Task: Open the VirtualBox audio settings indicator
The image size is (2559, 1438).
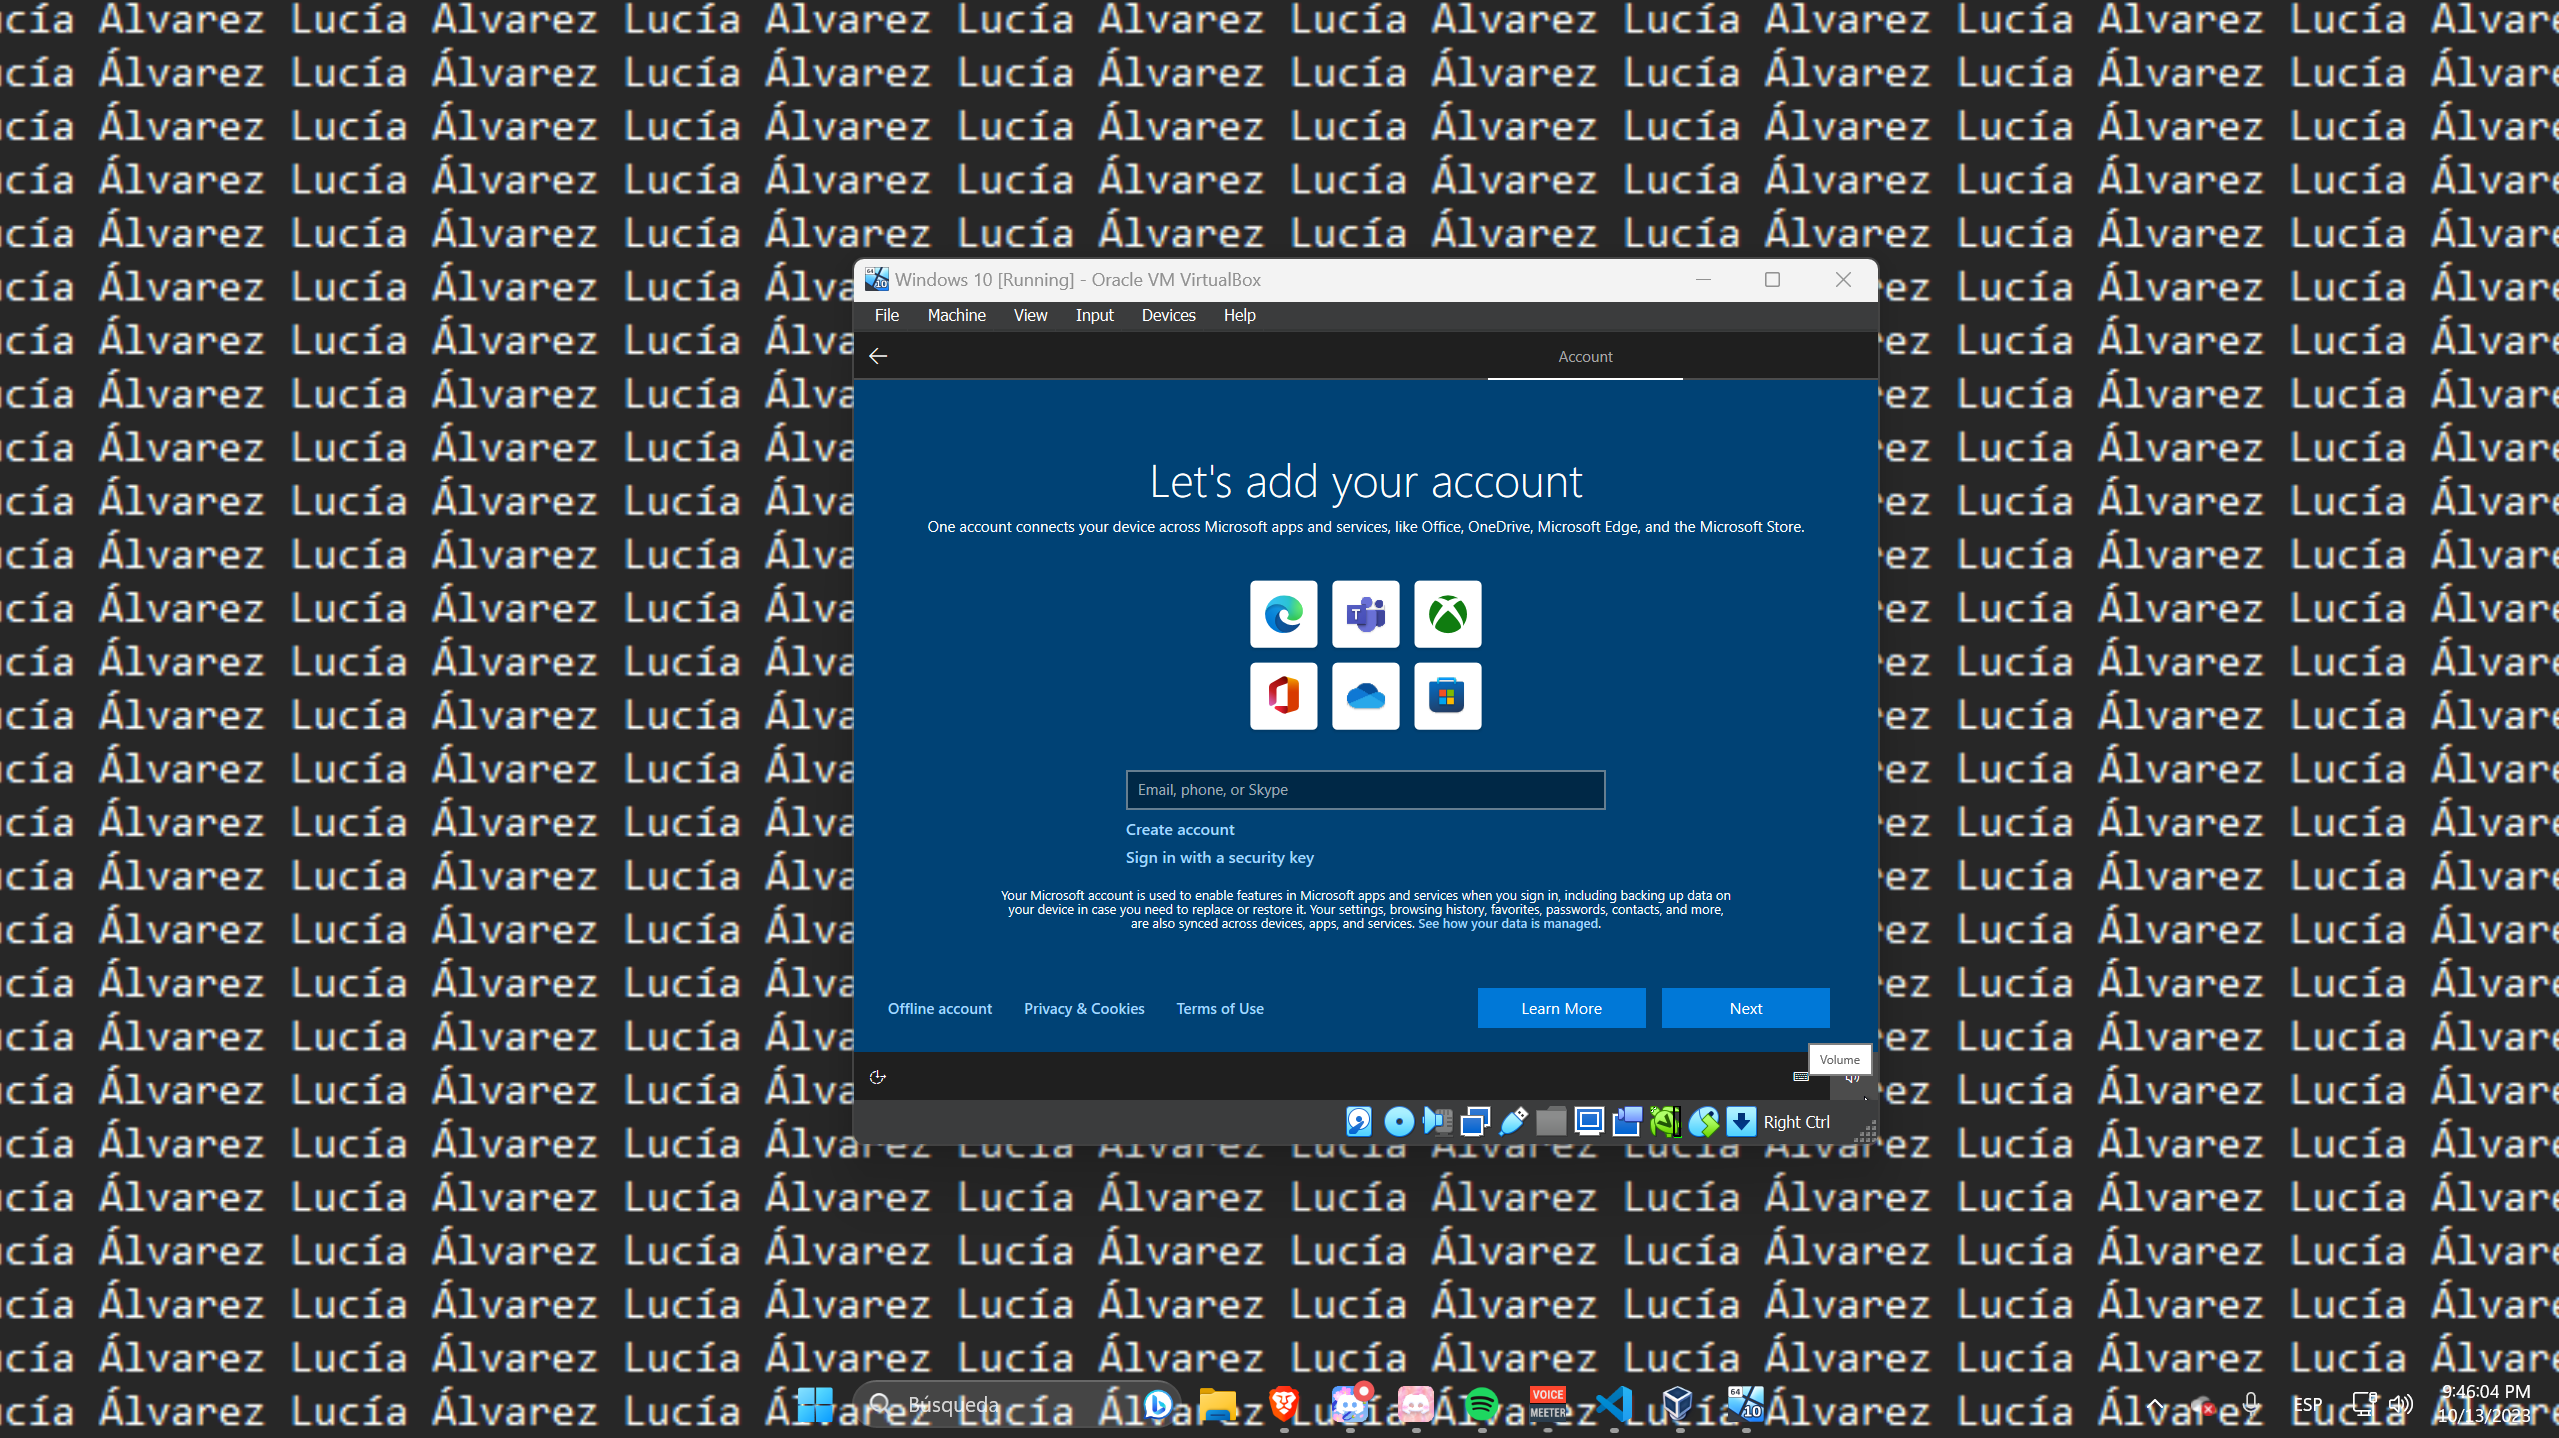Action: point(1437,1122)
